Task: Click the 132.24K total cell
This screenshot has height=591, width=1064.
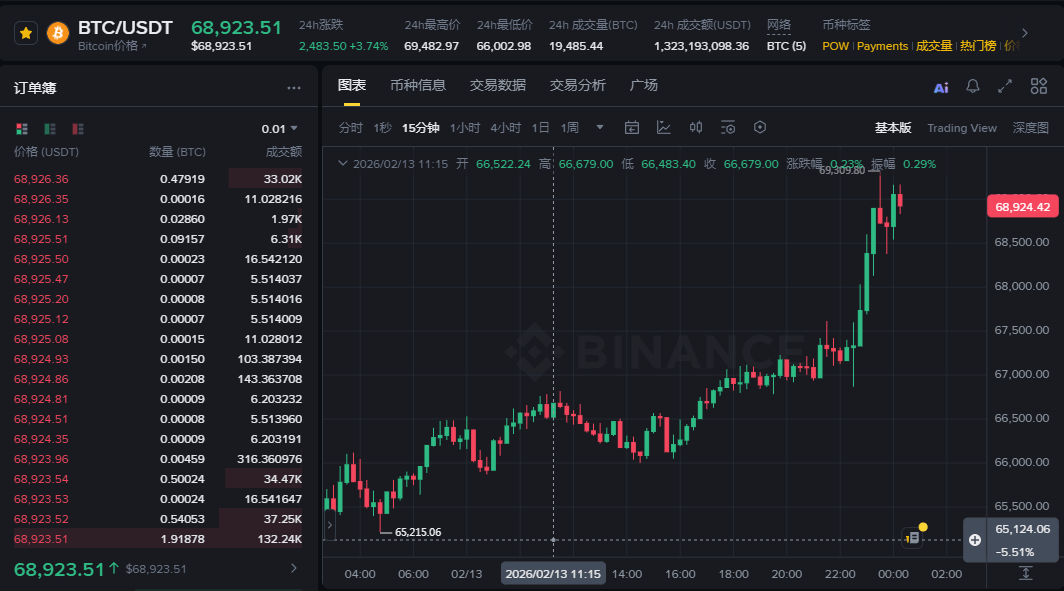Action: click(280, 539)
